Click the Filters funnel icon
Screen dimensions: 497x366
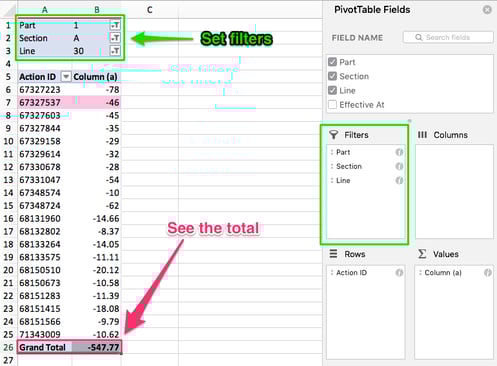click(x=333, y=135)
